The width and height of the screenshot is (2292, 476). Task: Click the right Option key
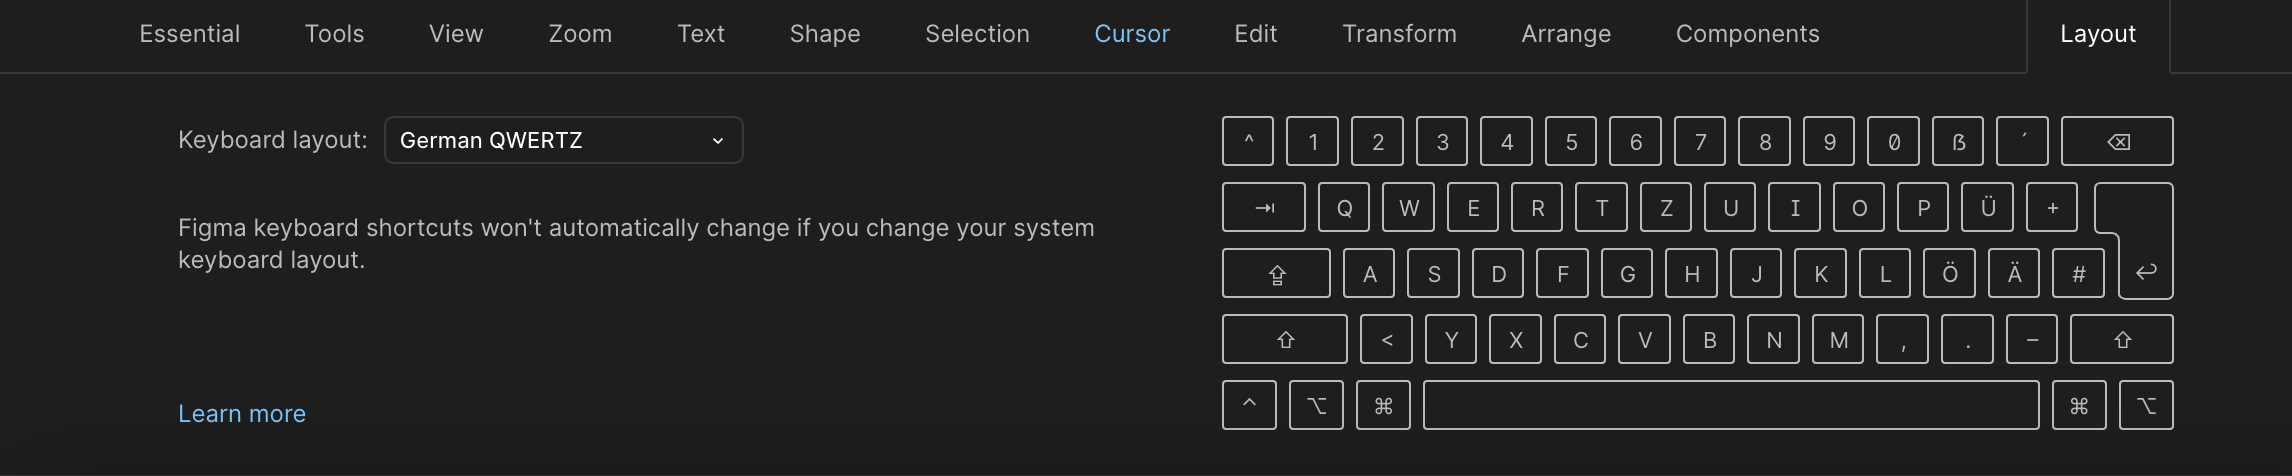tap(2146, 405)
